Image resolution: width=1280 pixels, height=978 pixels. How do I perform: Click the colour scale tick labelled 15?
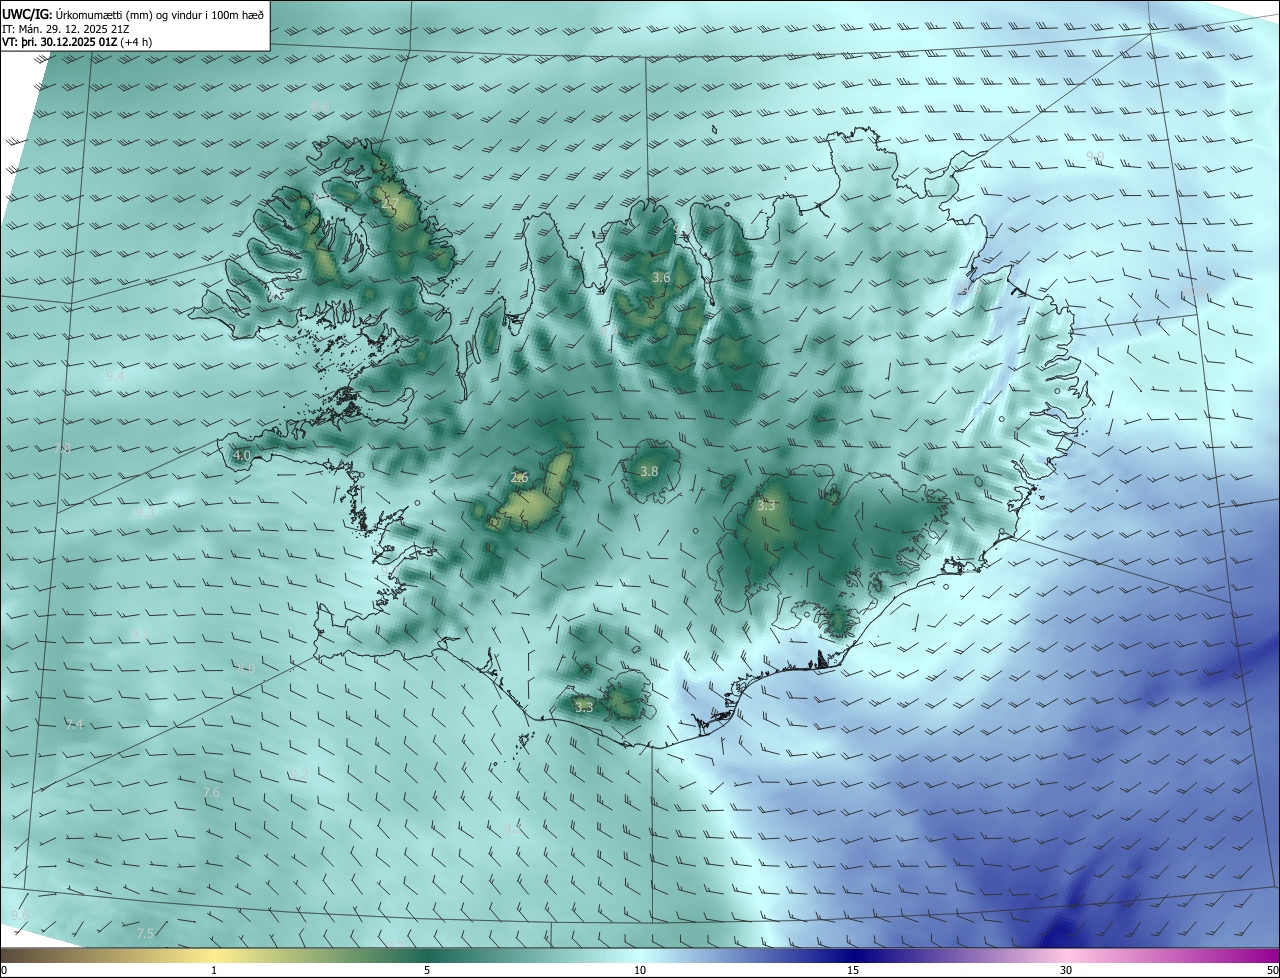[853, 970]
